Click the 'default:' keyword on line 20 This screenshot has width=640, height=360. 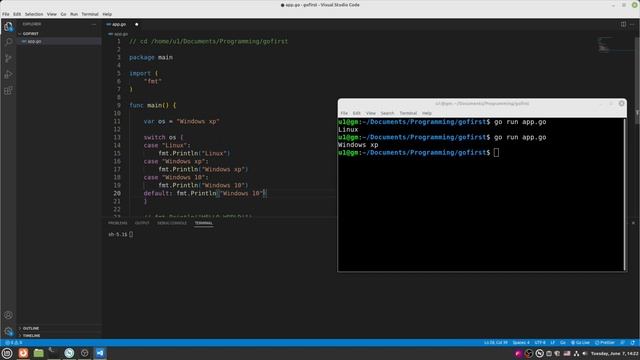point(158,193)
